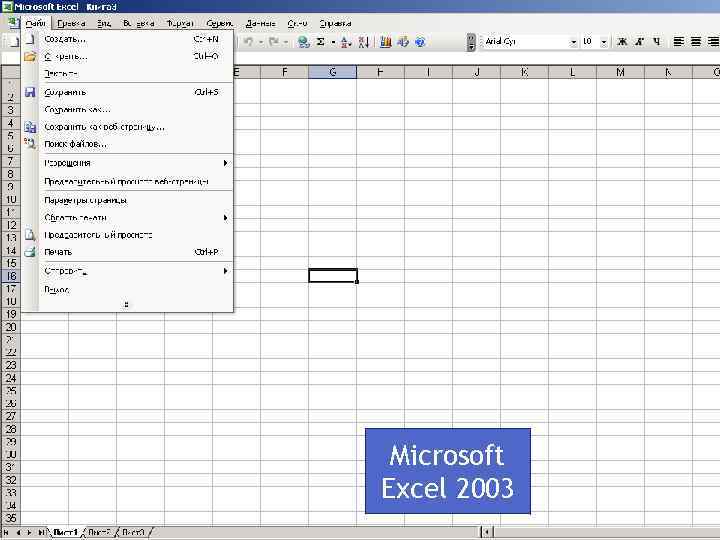This screenshot has height=540, width=720.
Task: Switch to the Лист2 sheet tab
Action: 100,532
